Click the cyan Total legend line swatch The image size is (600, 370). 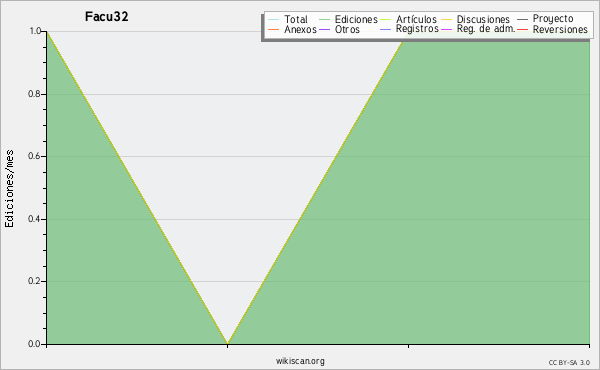click(274, 19)
